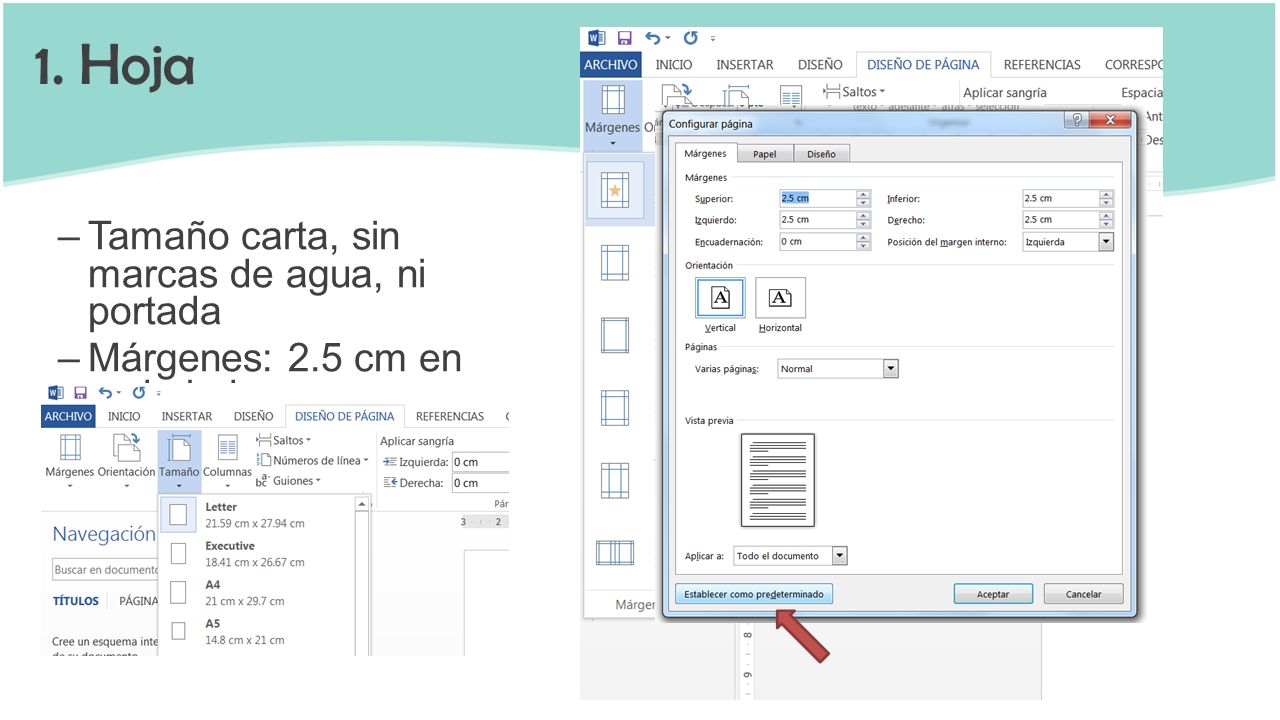The height and width of the screenshot is (720, 1280).
Task: Click the help question-mark button in Configurar página
Action: (x=1076, y=120)
